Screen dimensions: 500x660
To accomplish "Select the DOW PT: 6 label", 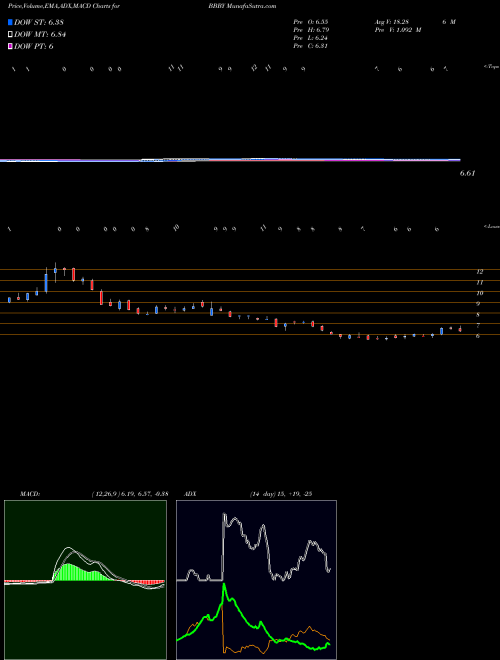I will 34,46.
